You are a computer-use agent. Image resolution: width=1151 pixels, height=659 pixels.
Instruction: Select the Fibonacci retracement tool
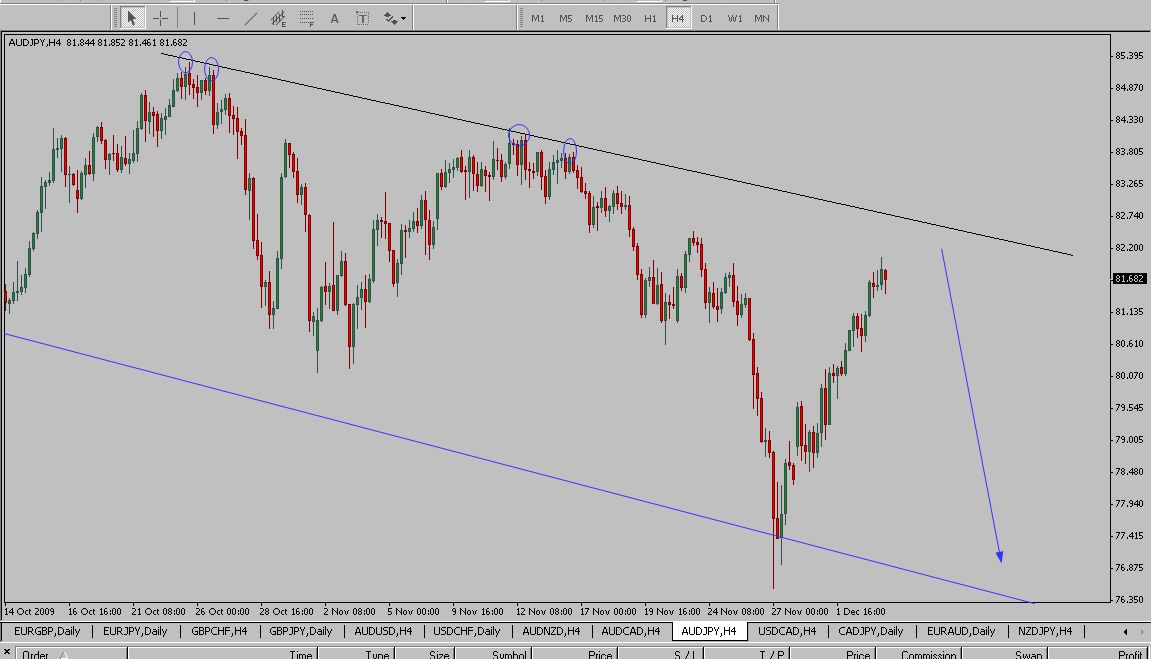click(307, 18)
